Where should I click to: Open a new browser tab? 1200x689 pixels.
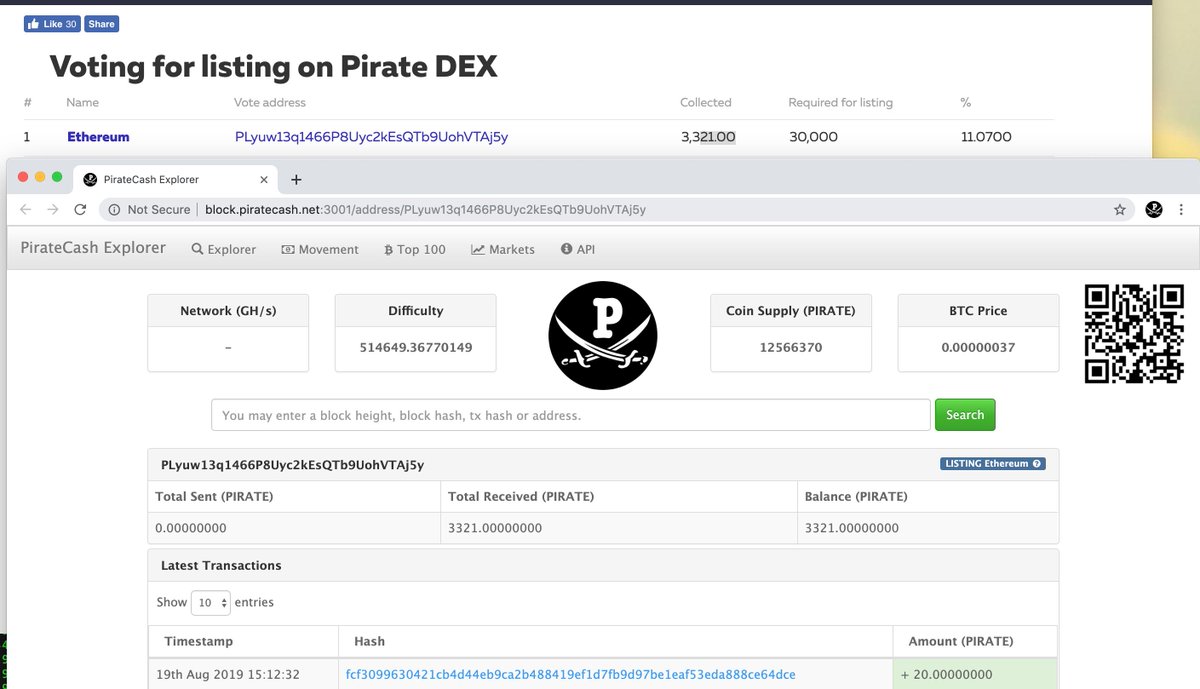click(x=296, y=180)
